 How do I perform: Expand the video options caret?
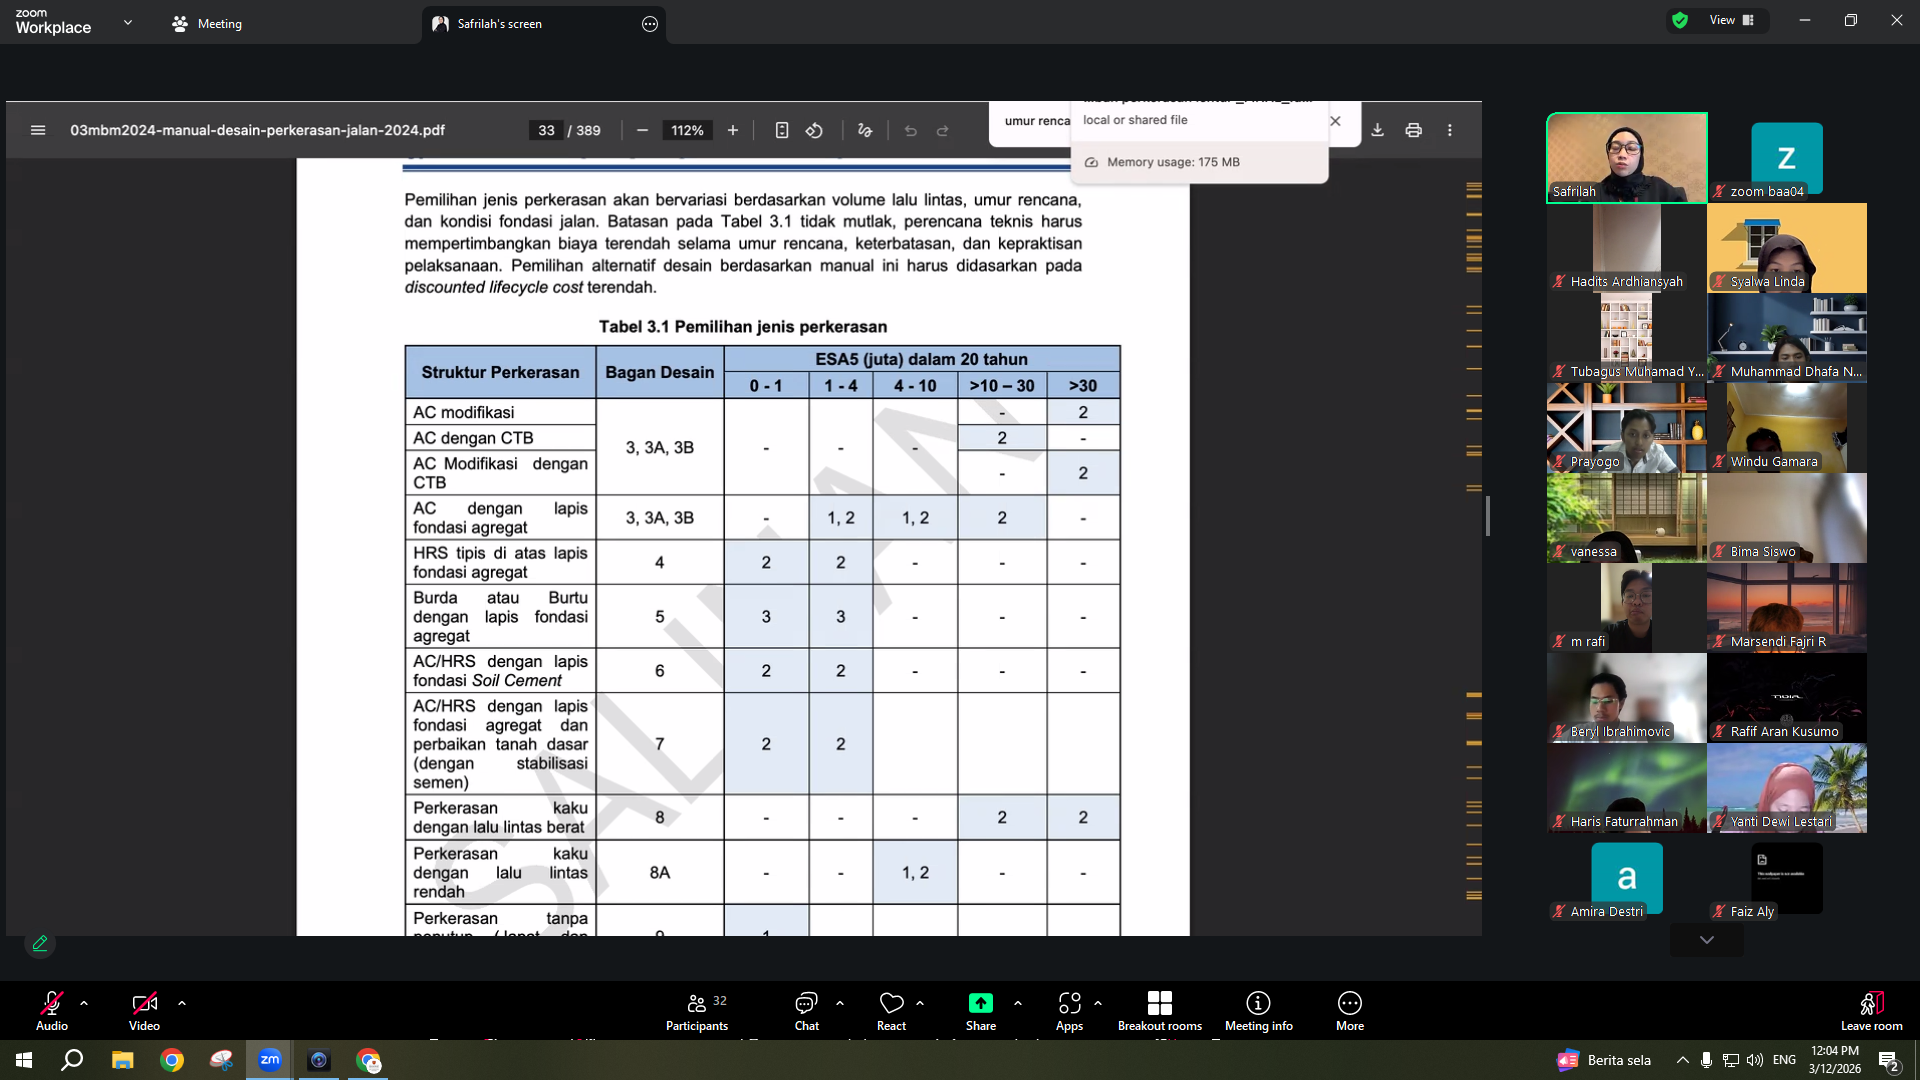[182, 1002]
